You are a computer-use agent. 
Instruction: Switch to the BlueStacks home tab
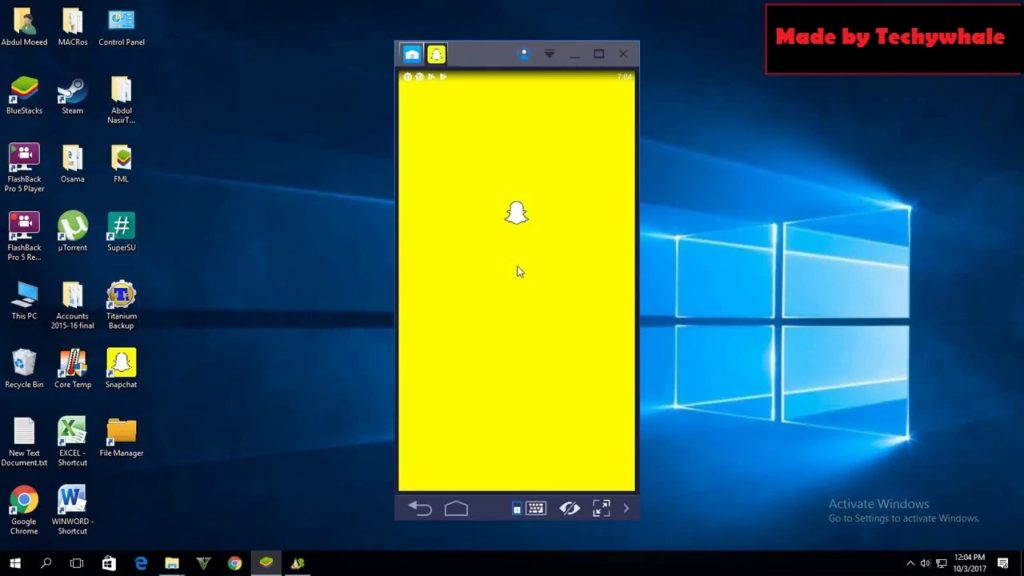pos(411,54)
